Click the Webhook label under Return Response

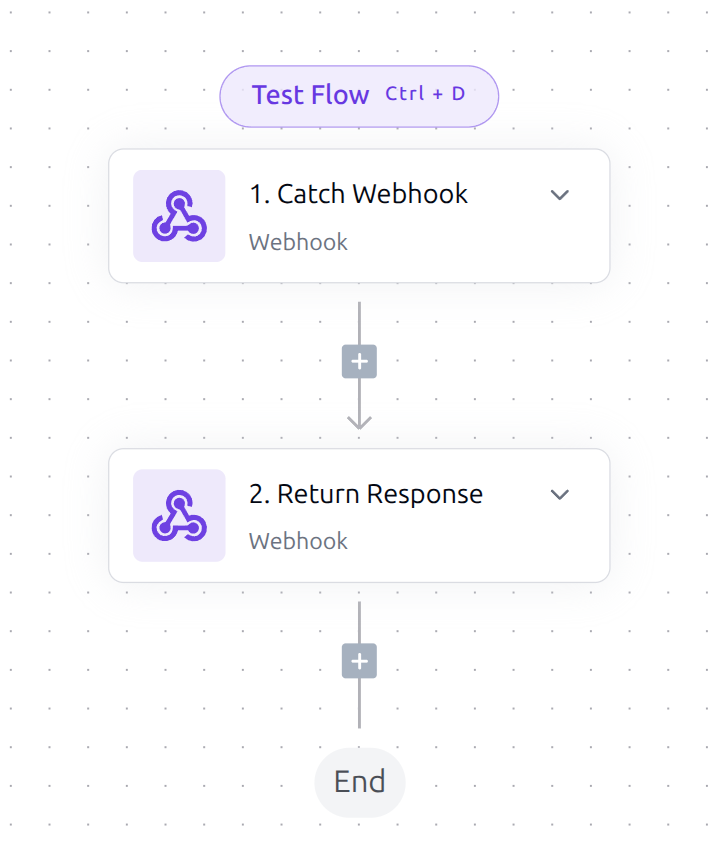(x=297, y=541)
